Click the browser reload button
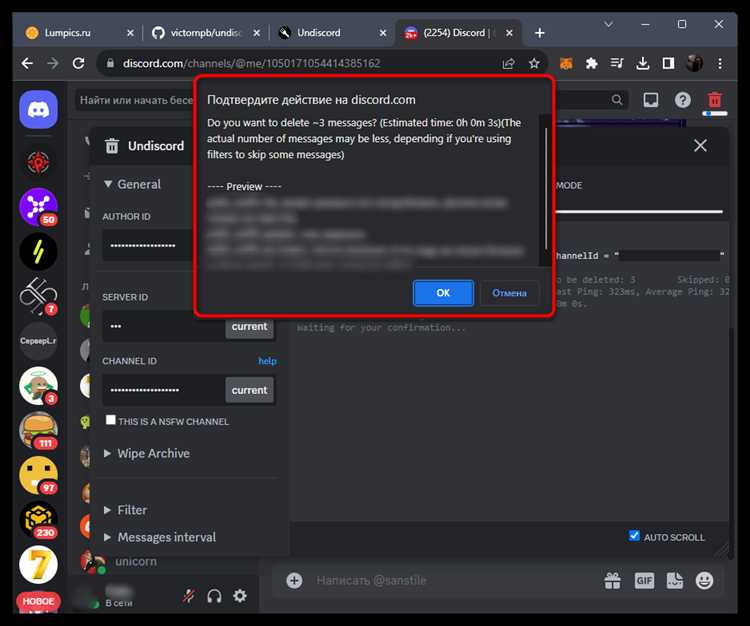Screen dimensions: 750x626 point(78,63)
